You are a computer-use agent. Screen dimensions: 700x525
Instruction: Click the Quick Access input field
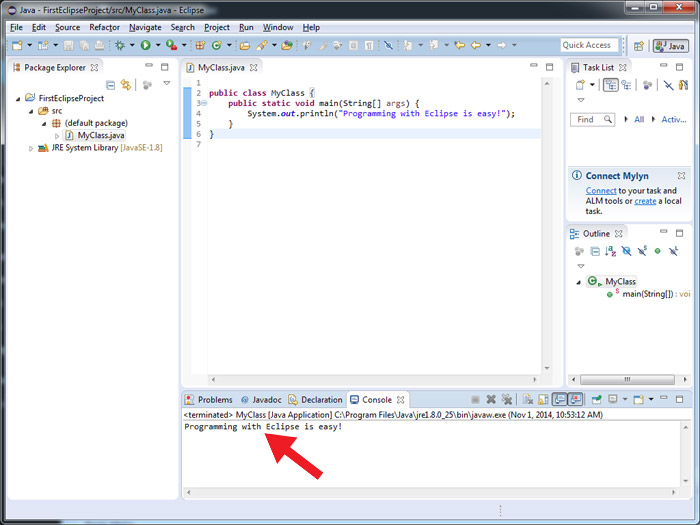589,45
